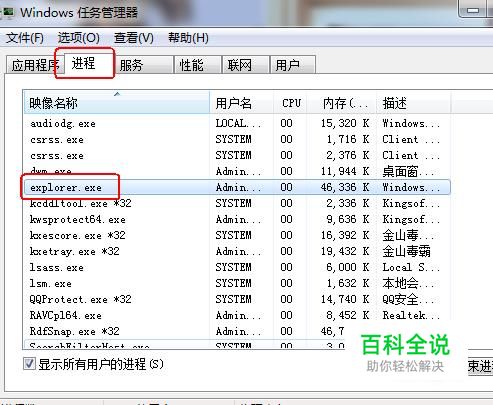
Task: Open the 帮助(H) menu
Action: (x=188, y=38)
